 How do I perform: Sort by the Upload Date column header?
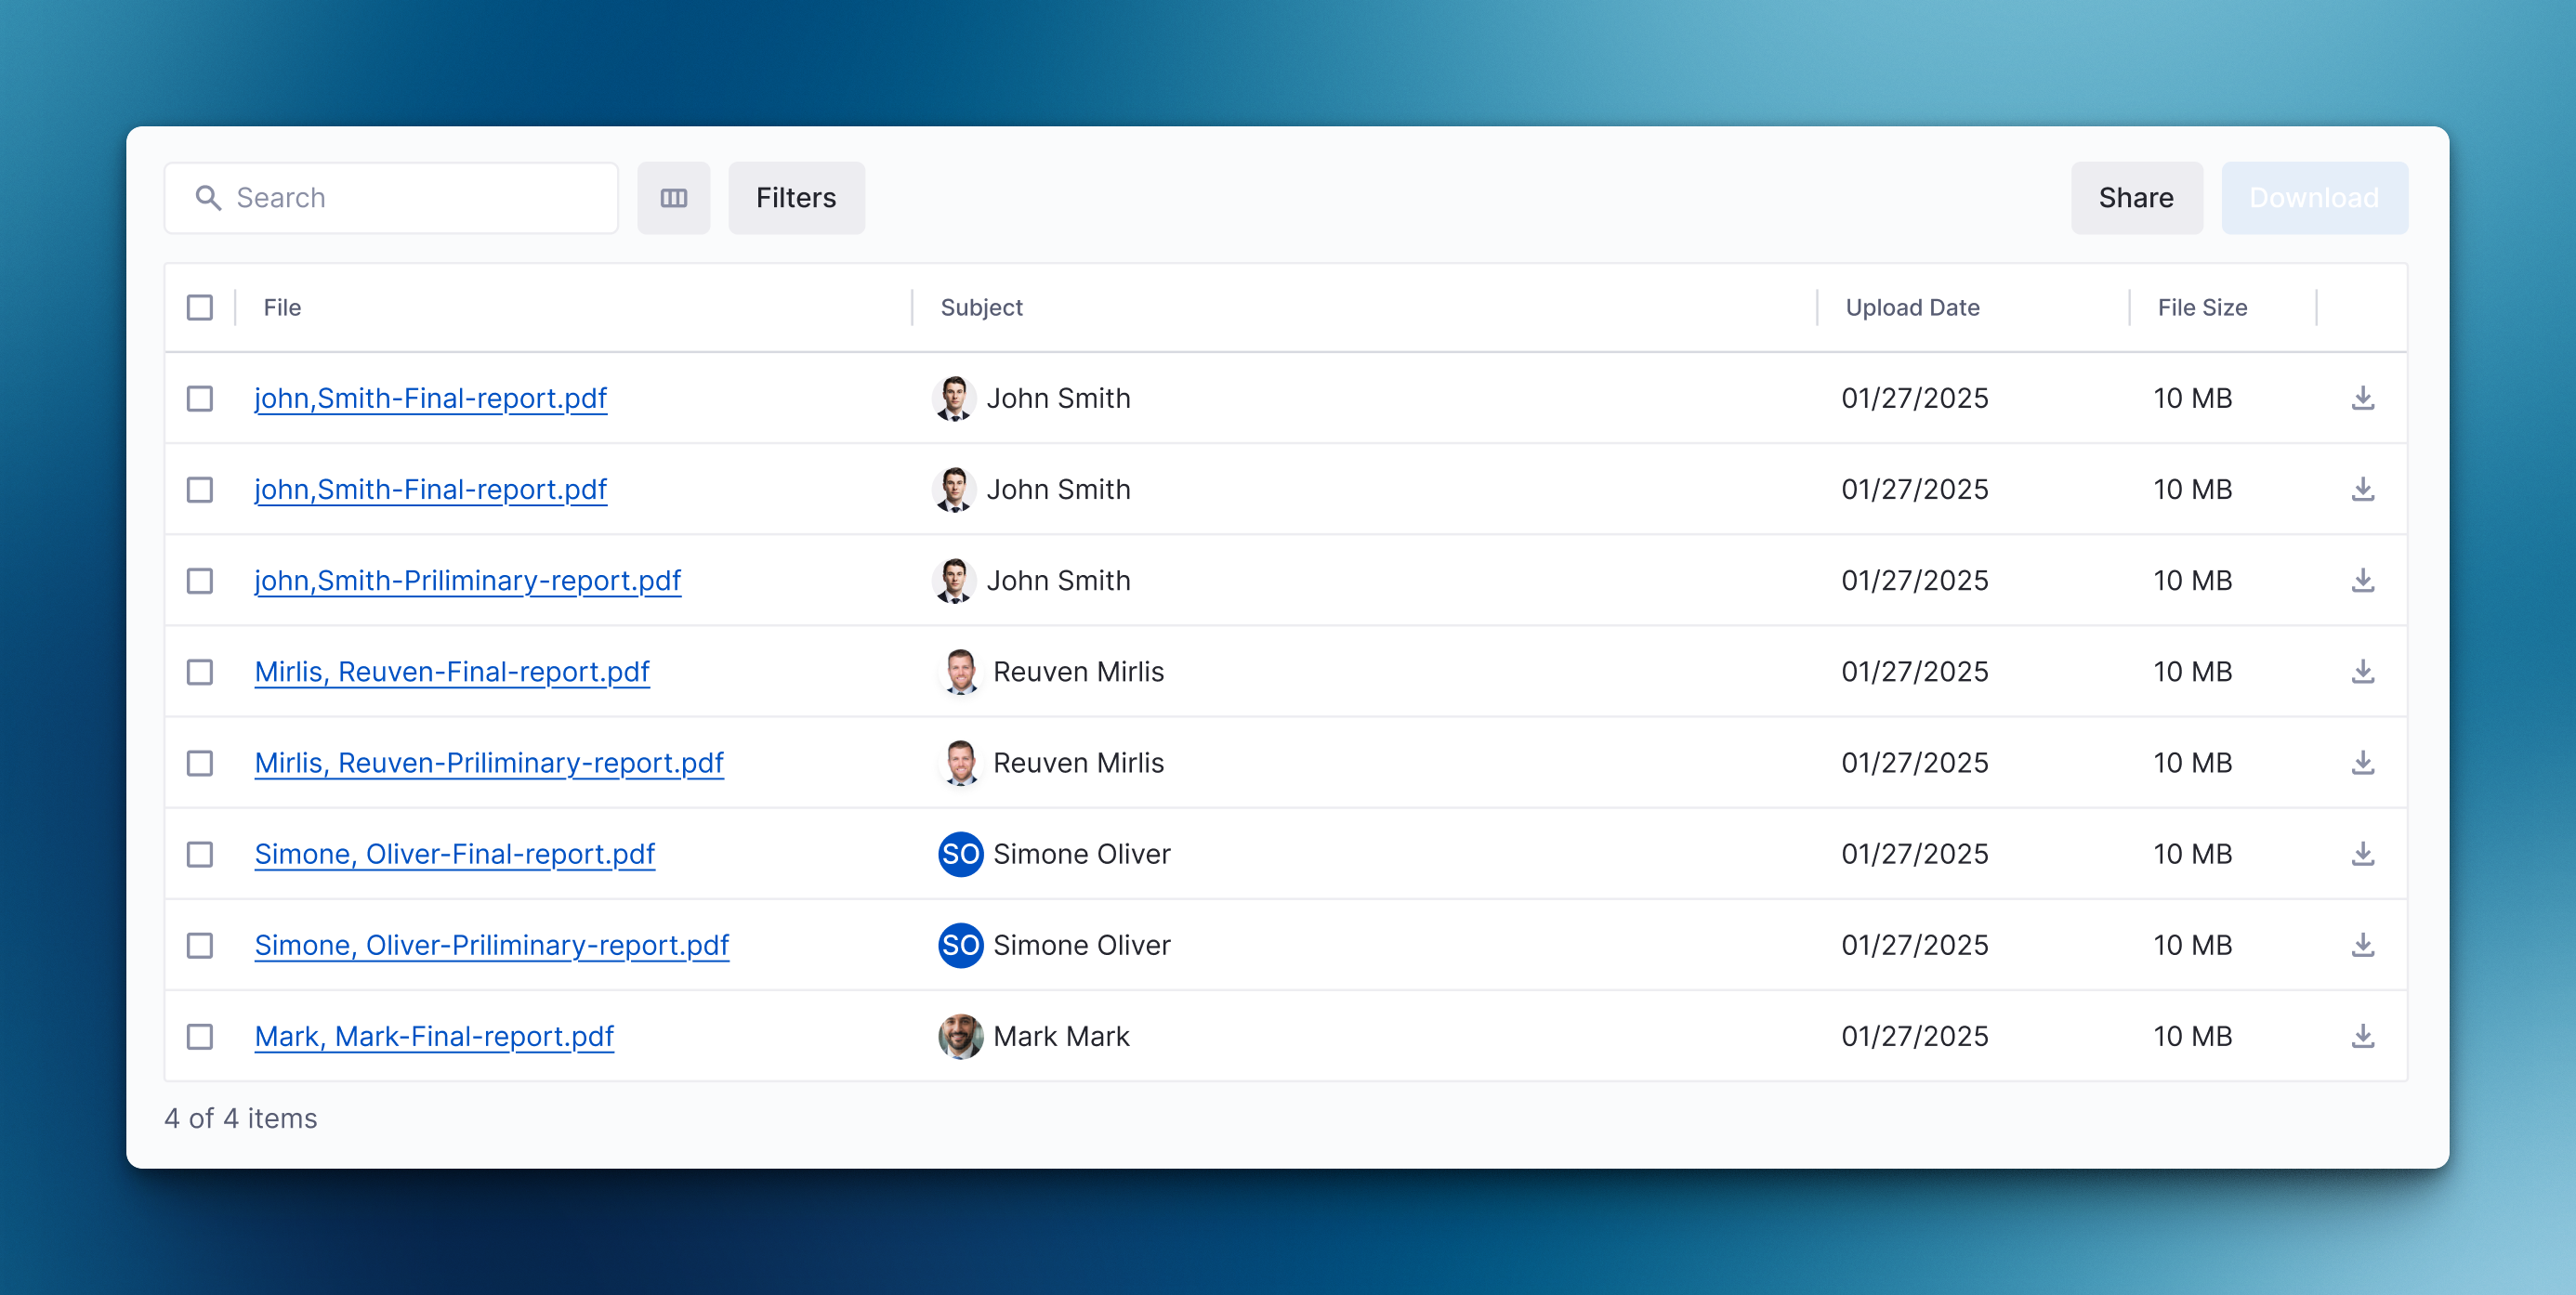1912,308
